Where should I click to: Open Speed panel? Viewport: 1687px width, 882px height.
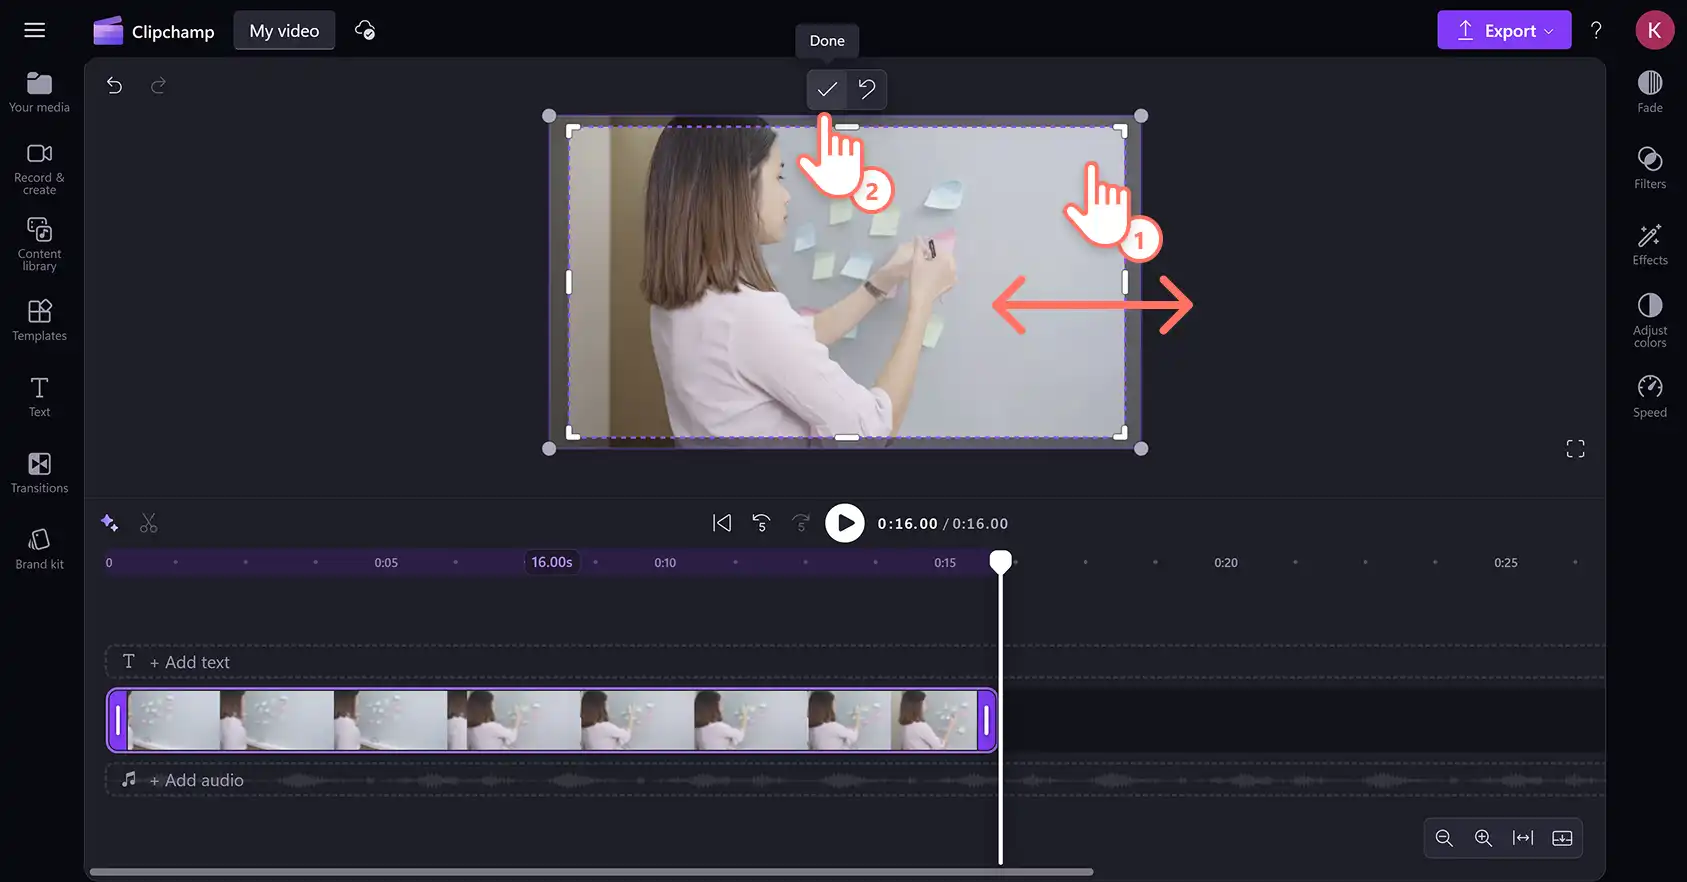pyautogui.click(x=1650, y=397)
